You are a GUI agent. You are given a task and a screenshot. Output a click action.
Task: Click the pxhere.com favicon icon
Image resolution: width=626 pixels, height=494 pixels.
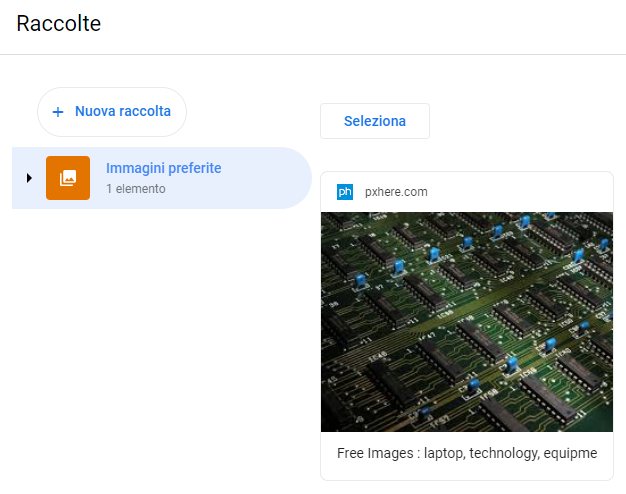coord(345,192)
